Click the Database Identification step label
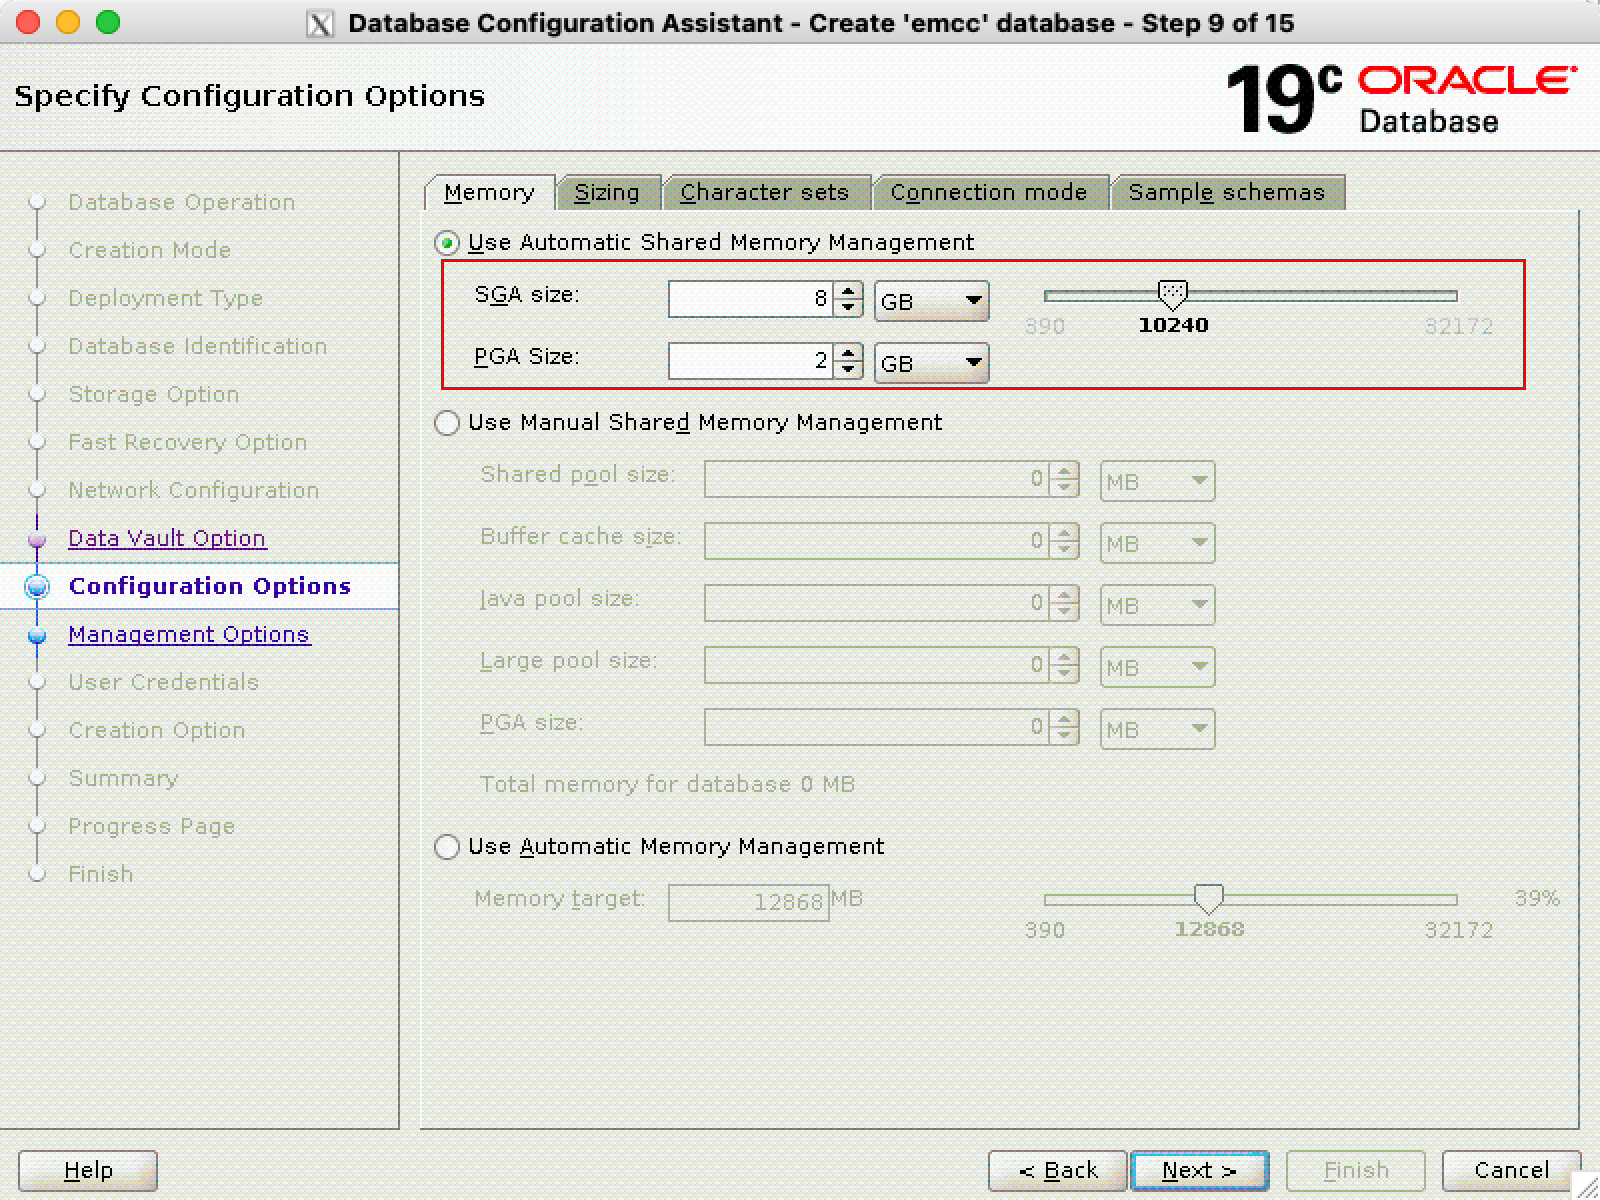Viewport: 1600px width, 1200px height. point(198,346)
